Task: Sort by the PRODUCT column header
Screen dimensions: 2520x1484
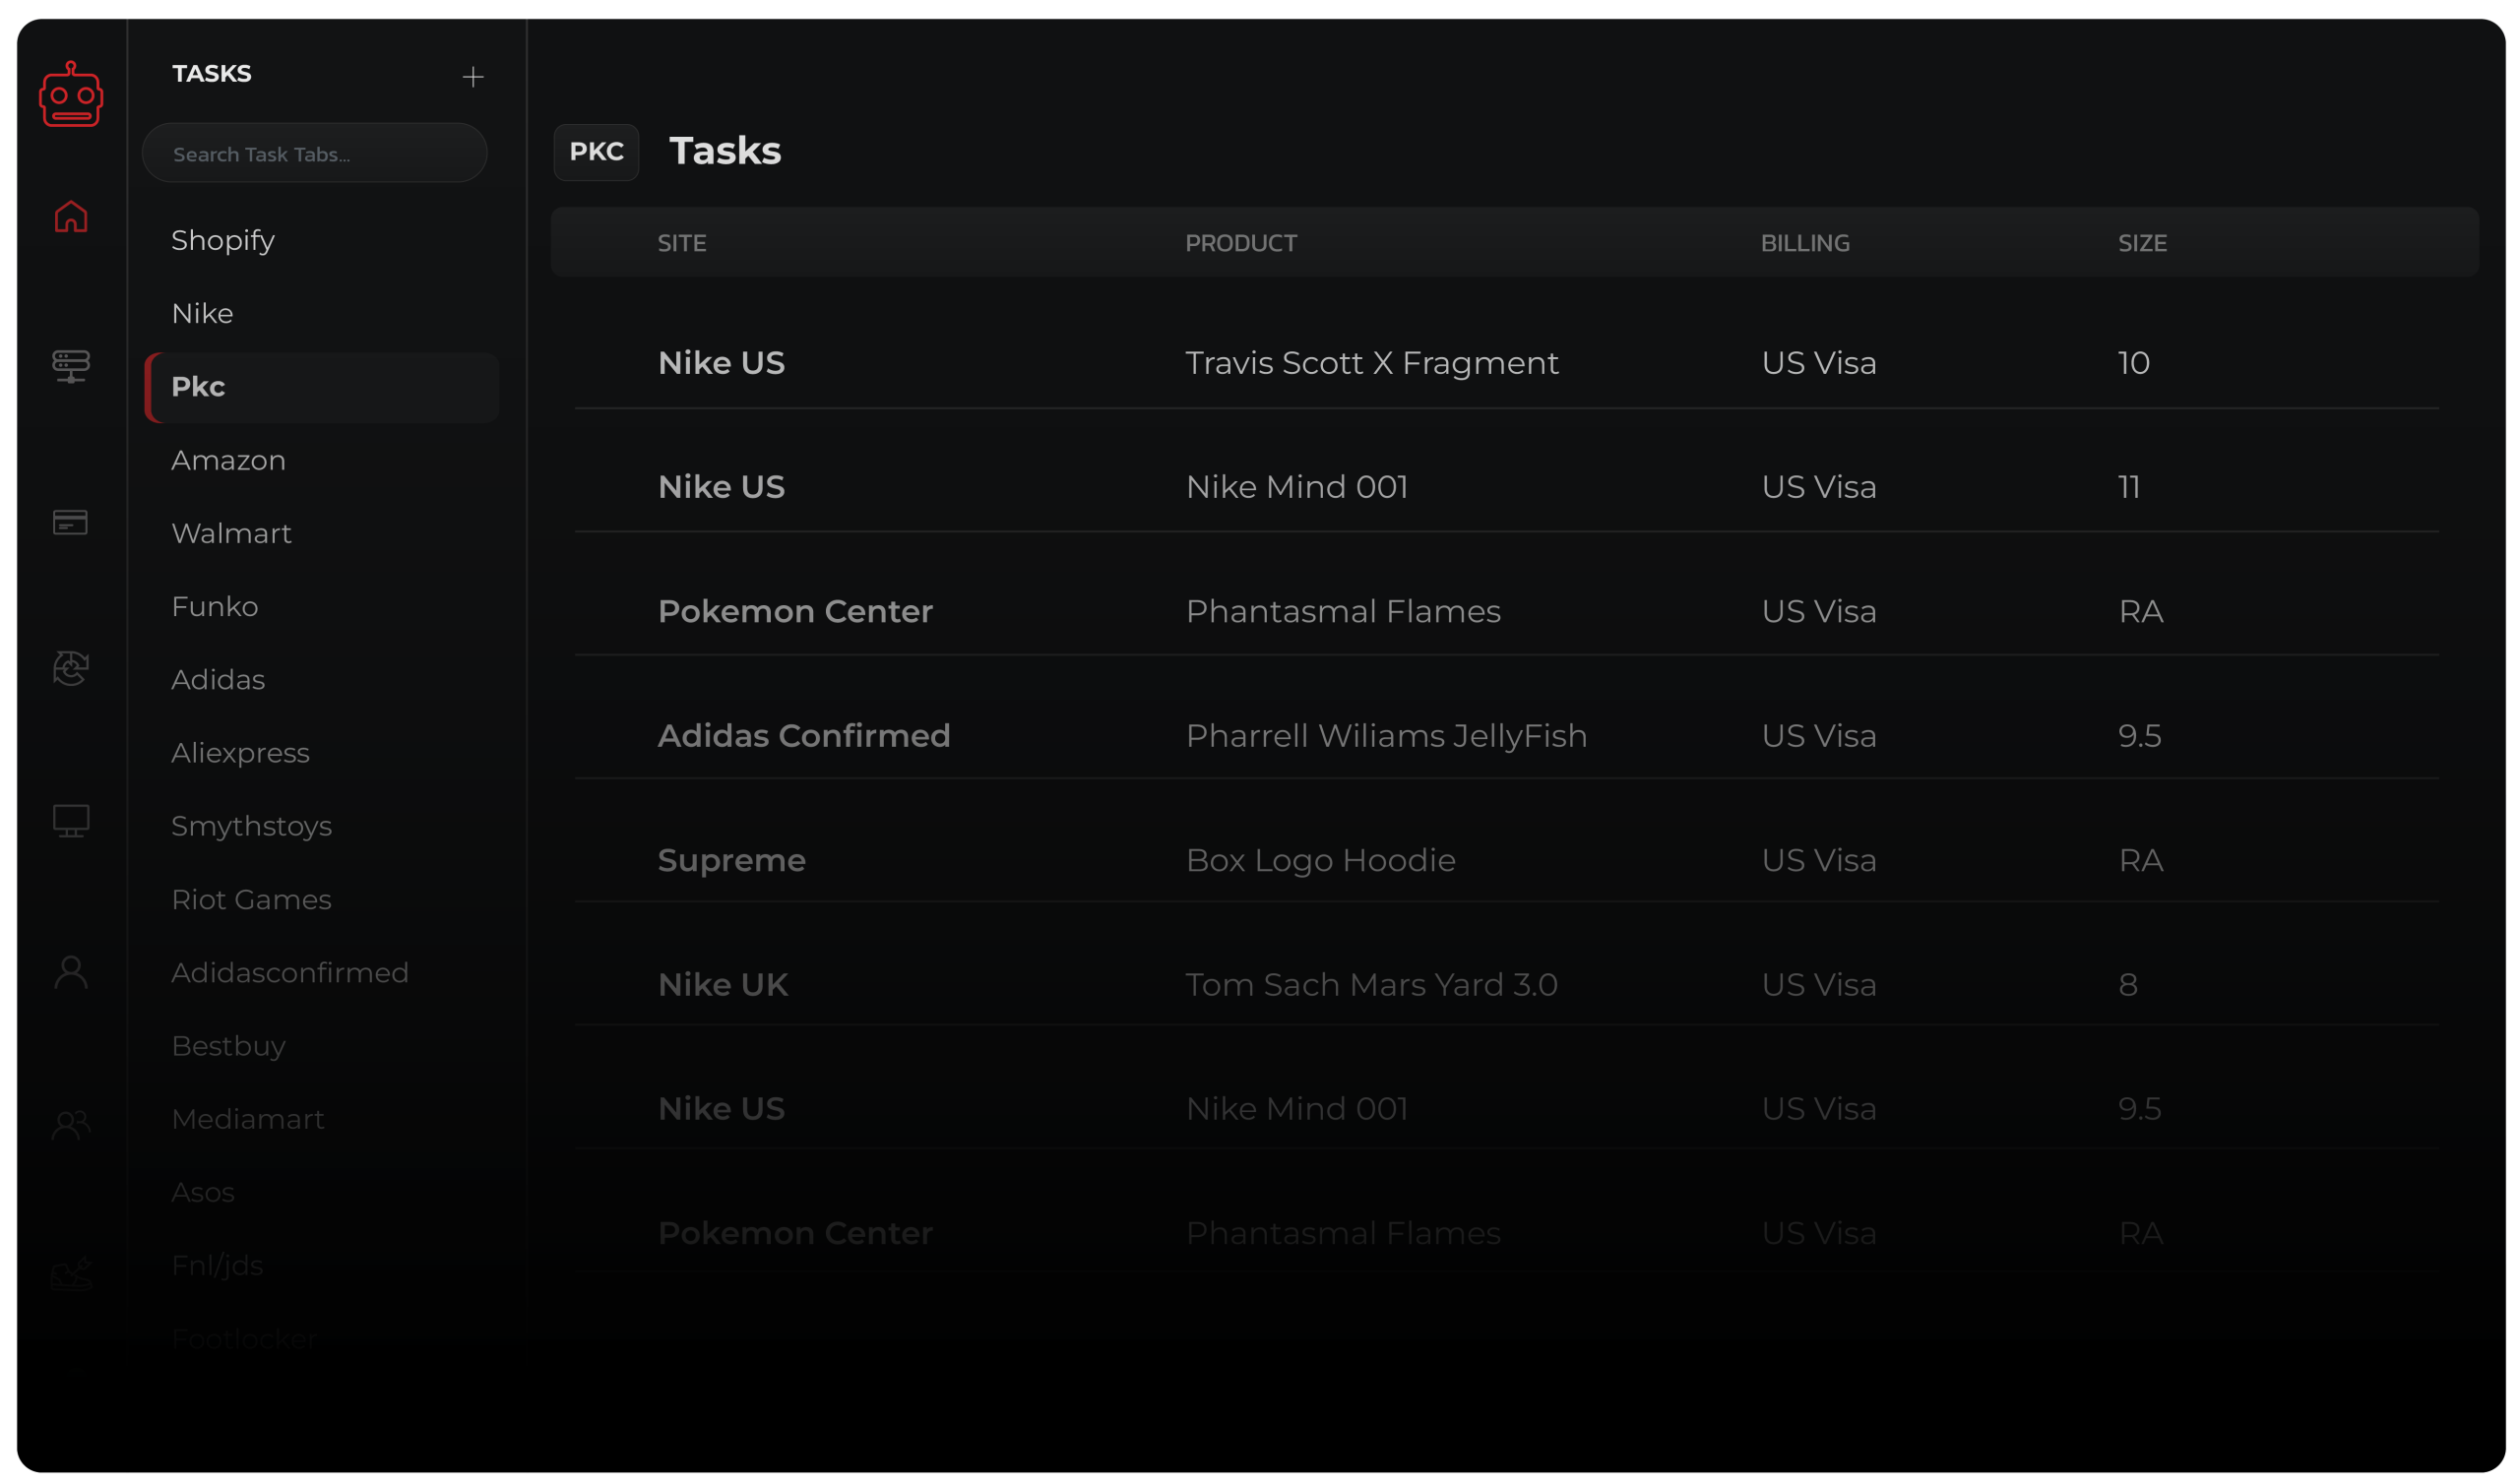Action: pyautogui.click(x=1241, y=243)
